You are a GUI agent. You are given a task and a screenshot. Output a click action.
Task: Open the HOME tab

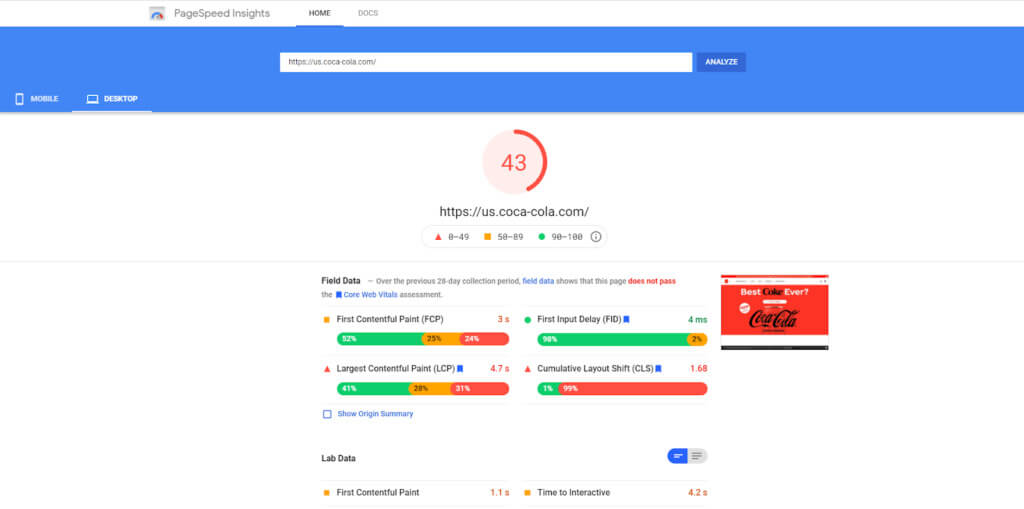pos(320,13)
